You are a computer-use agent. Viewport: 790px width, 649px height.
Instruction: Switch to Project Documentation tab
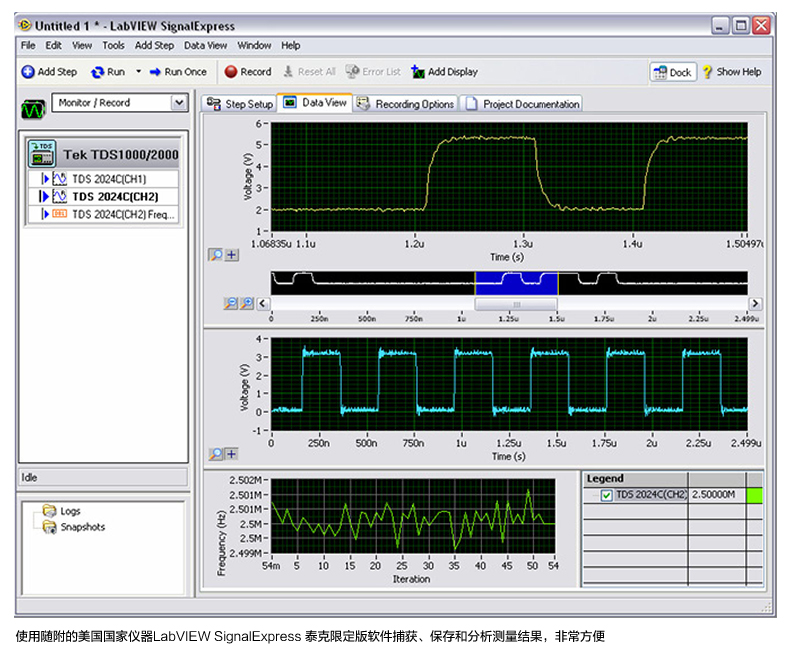[x=521, y=104]
